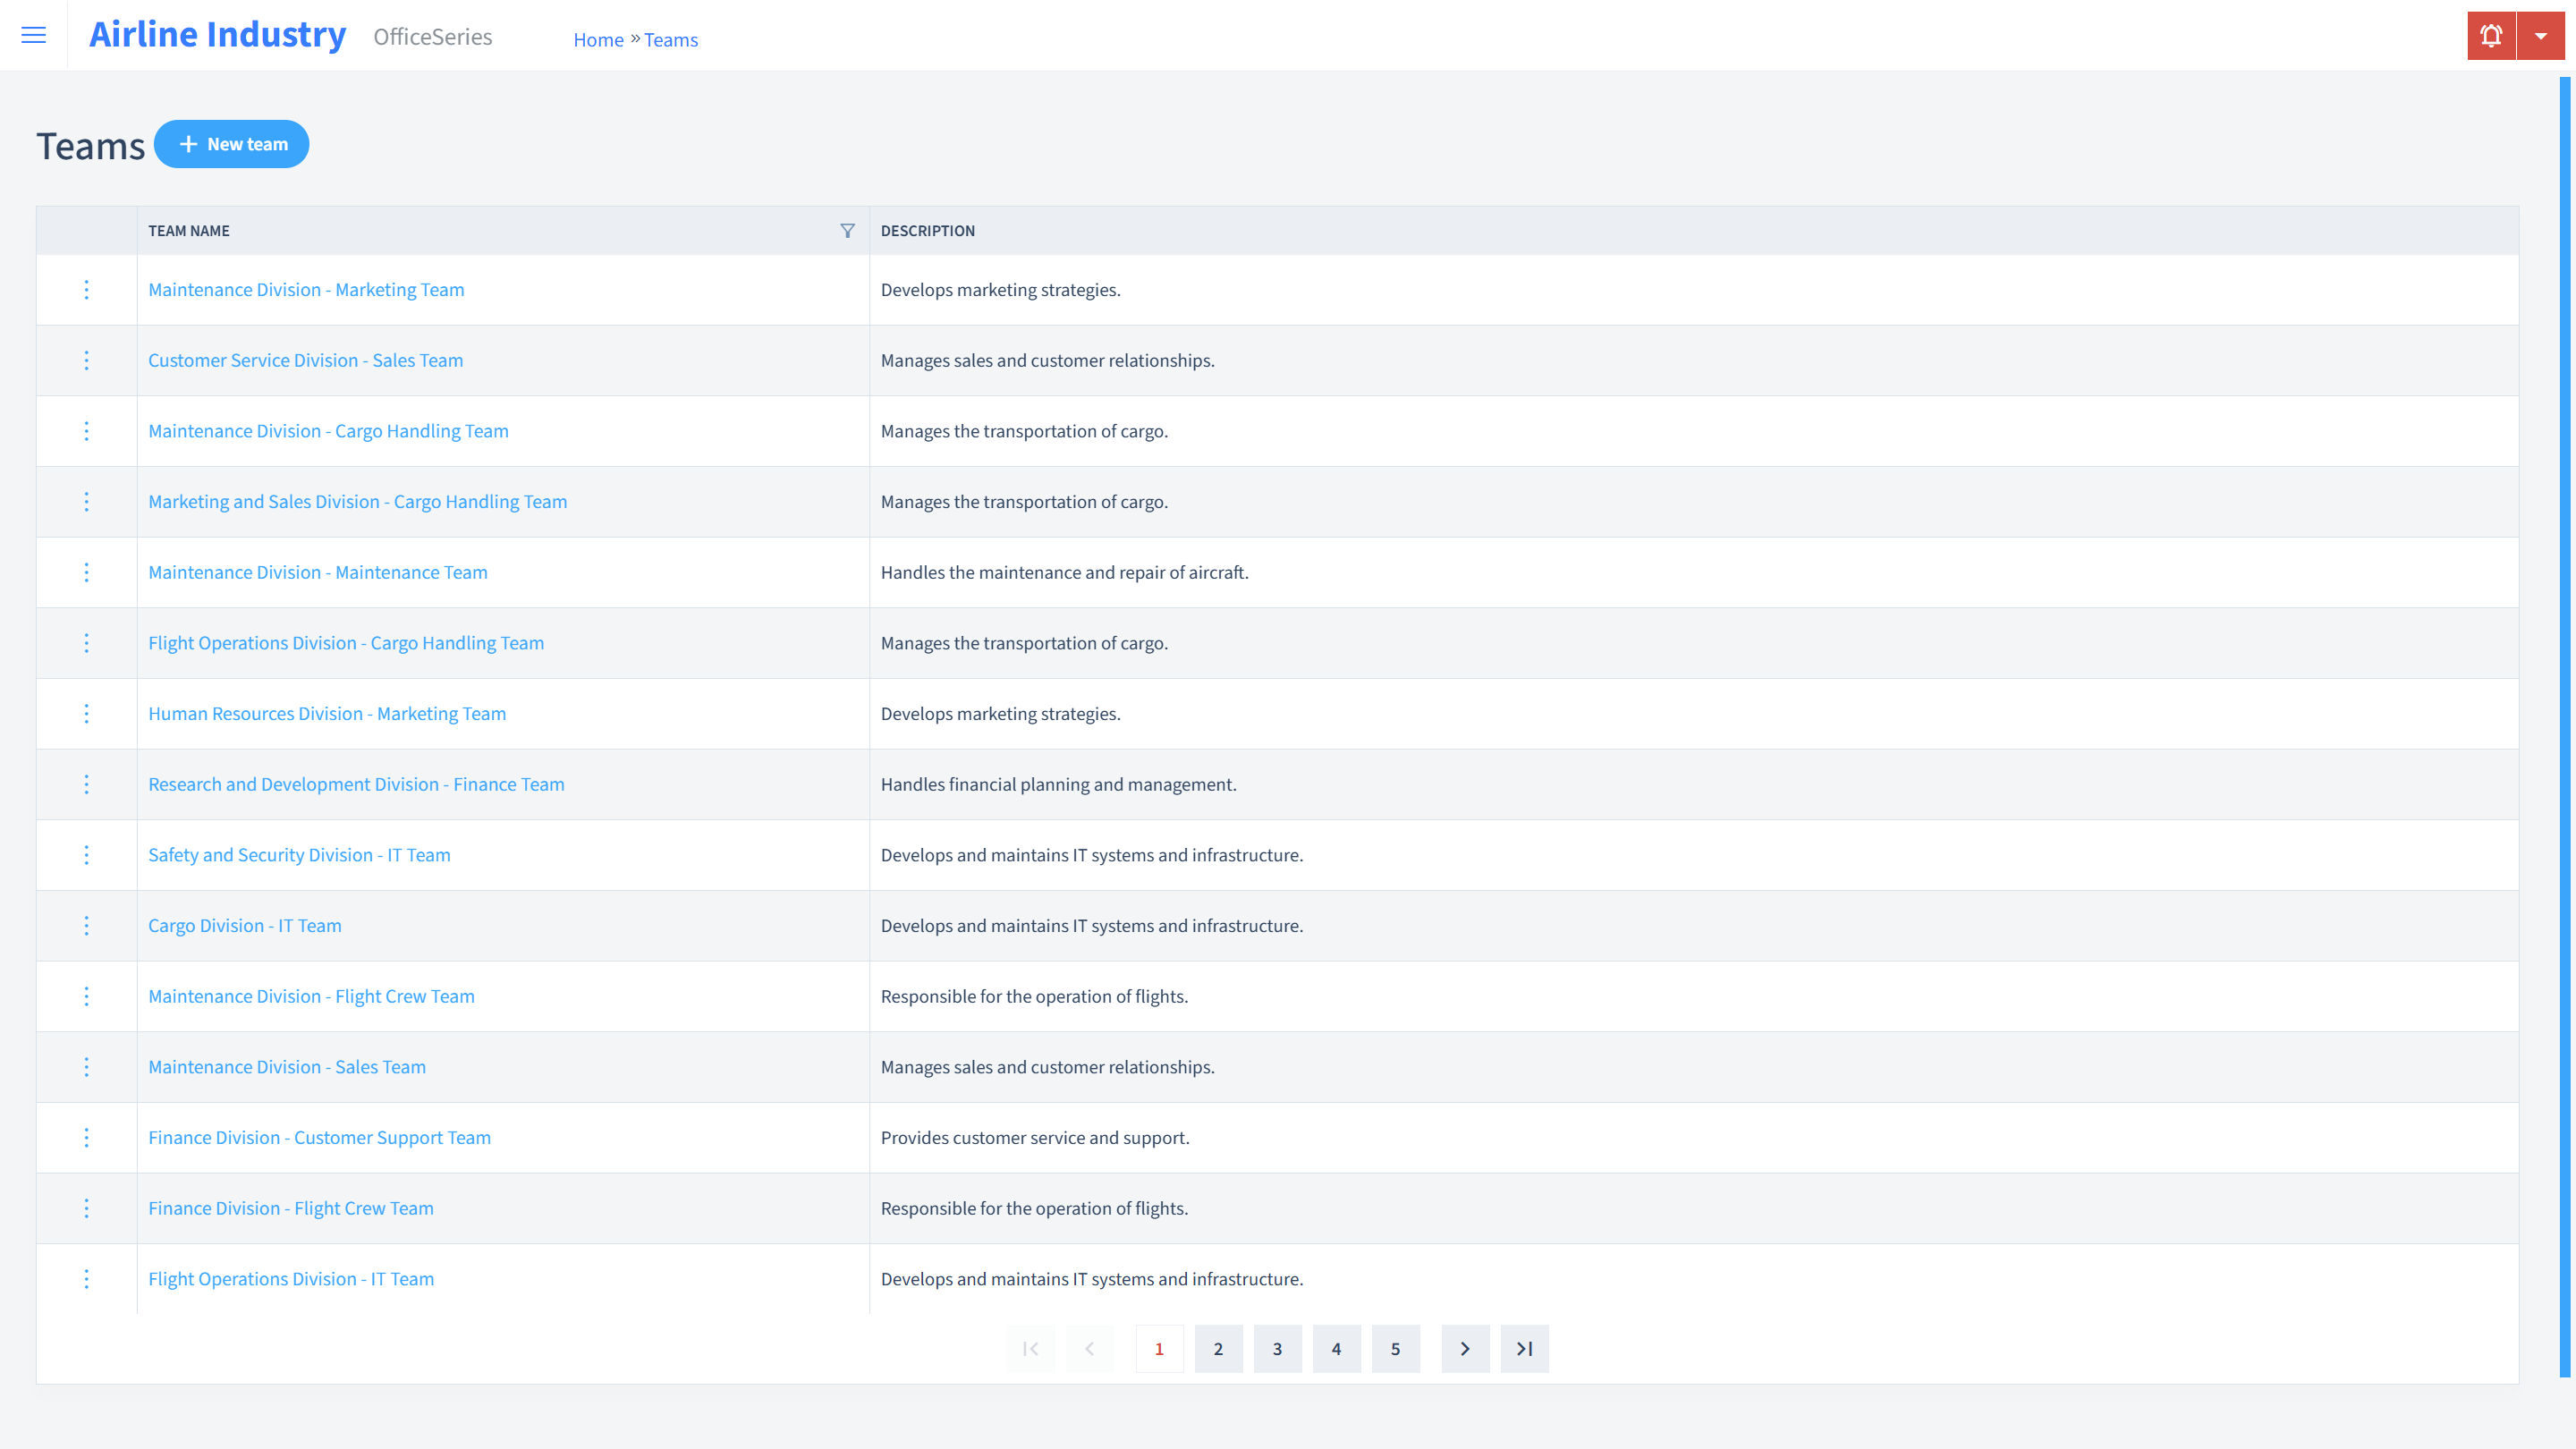The width and height of the screenshot is (2576, 1449).
Task: Select page 5 in pagination
Action: click(1396, 1348)
